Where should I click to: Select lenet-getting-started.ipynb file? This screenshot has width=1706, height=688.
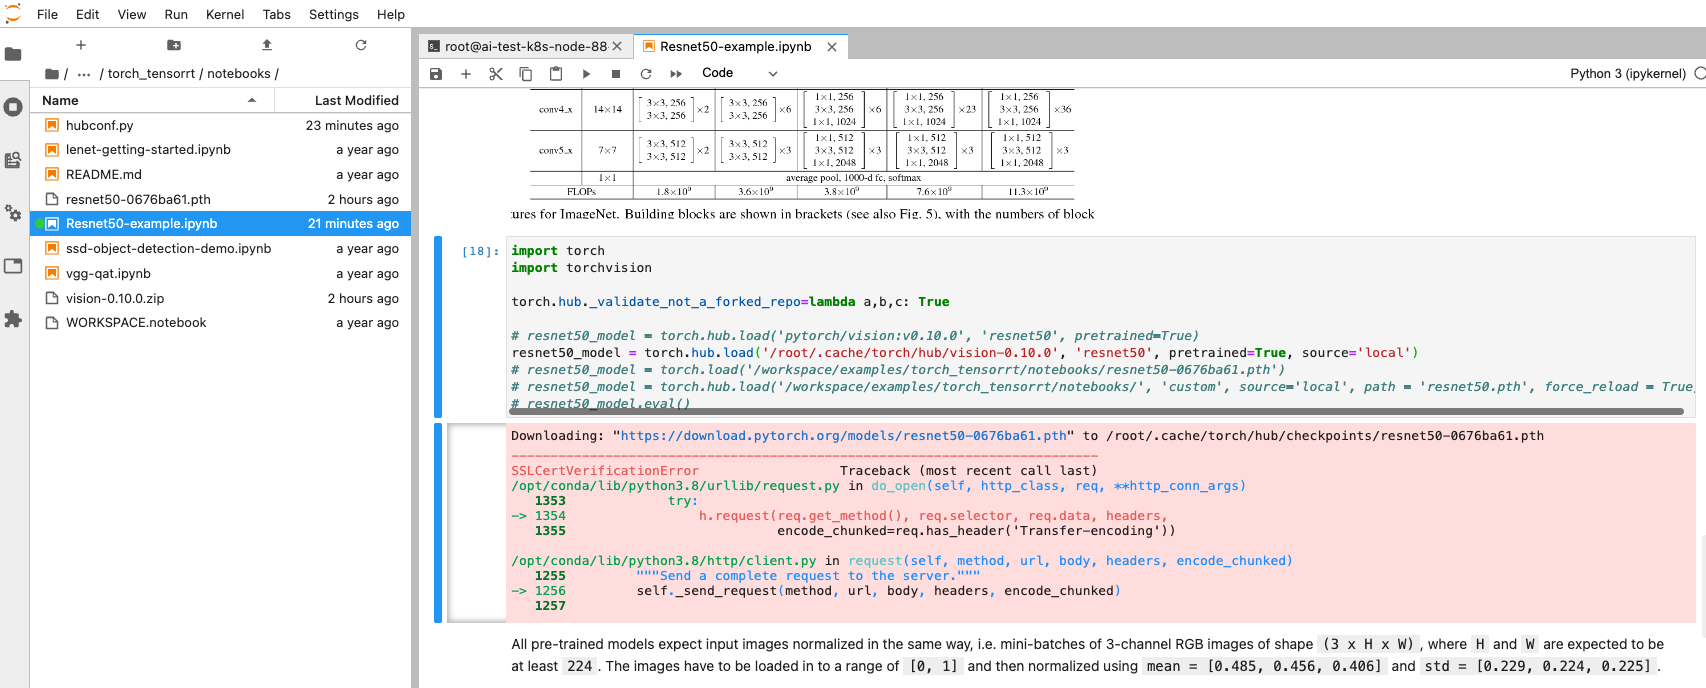(x=220, y=150)
